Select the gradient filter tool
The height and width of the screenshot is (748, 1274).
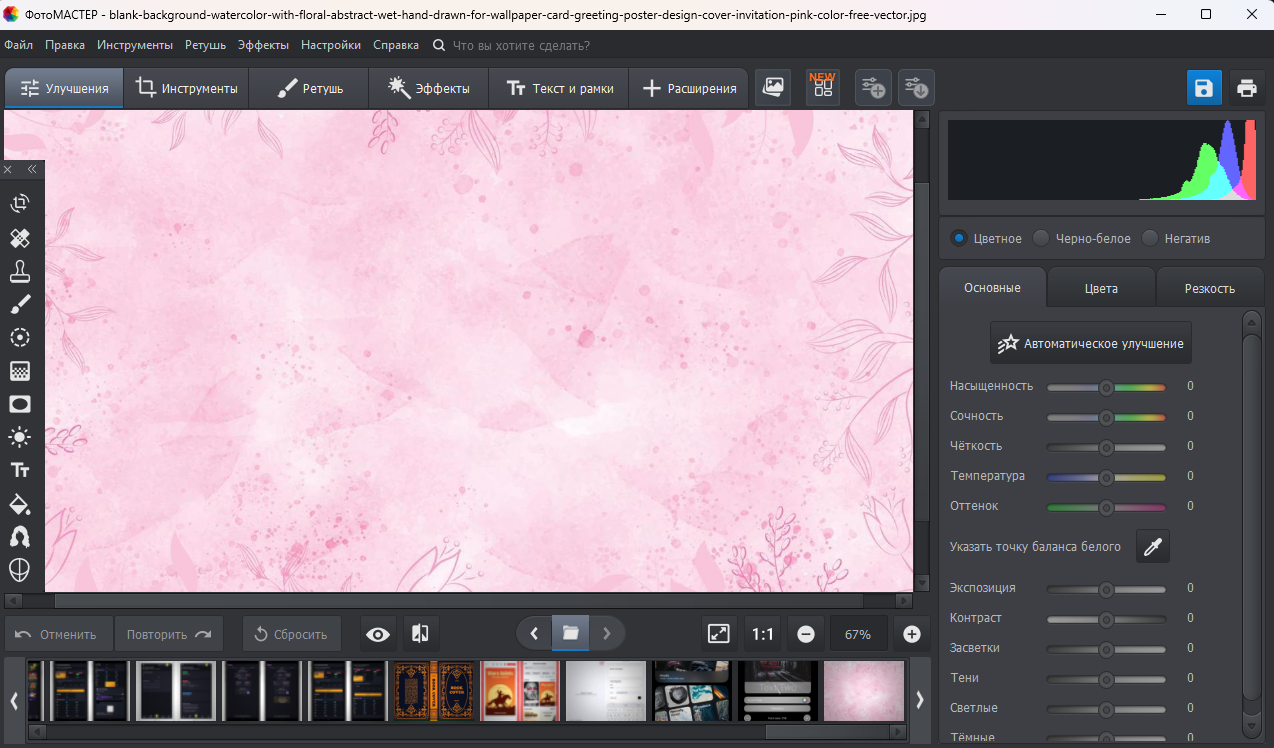(x=20, y=371)
